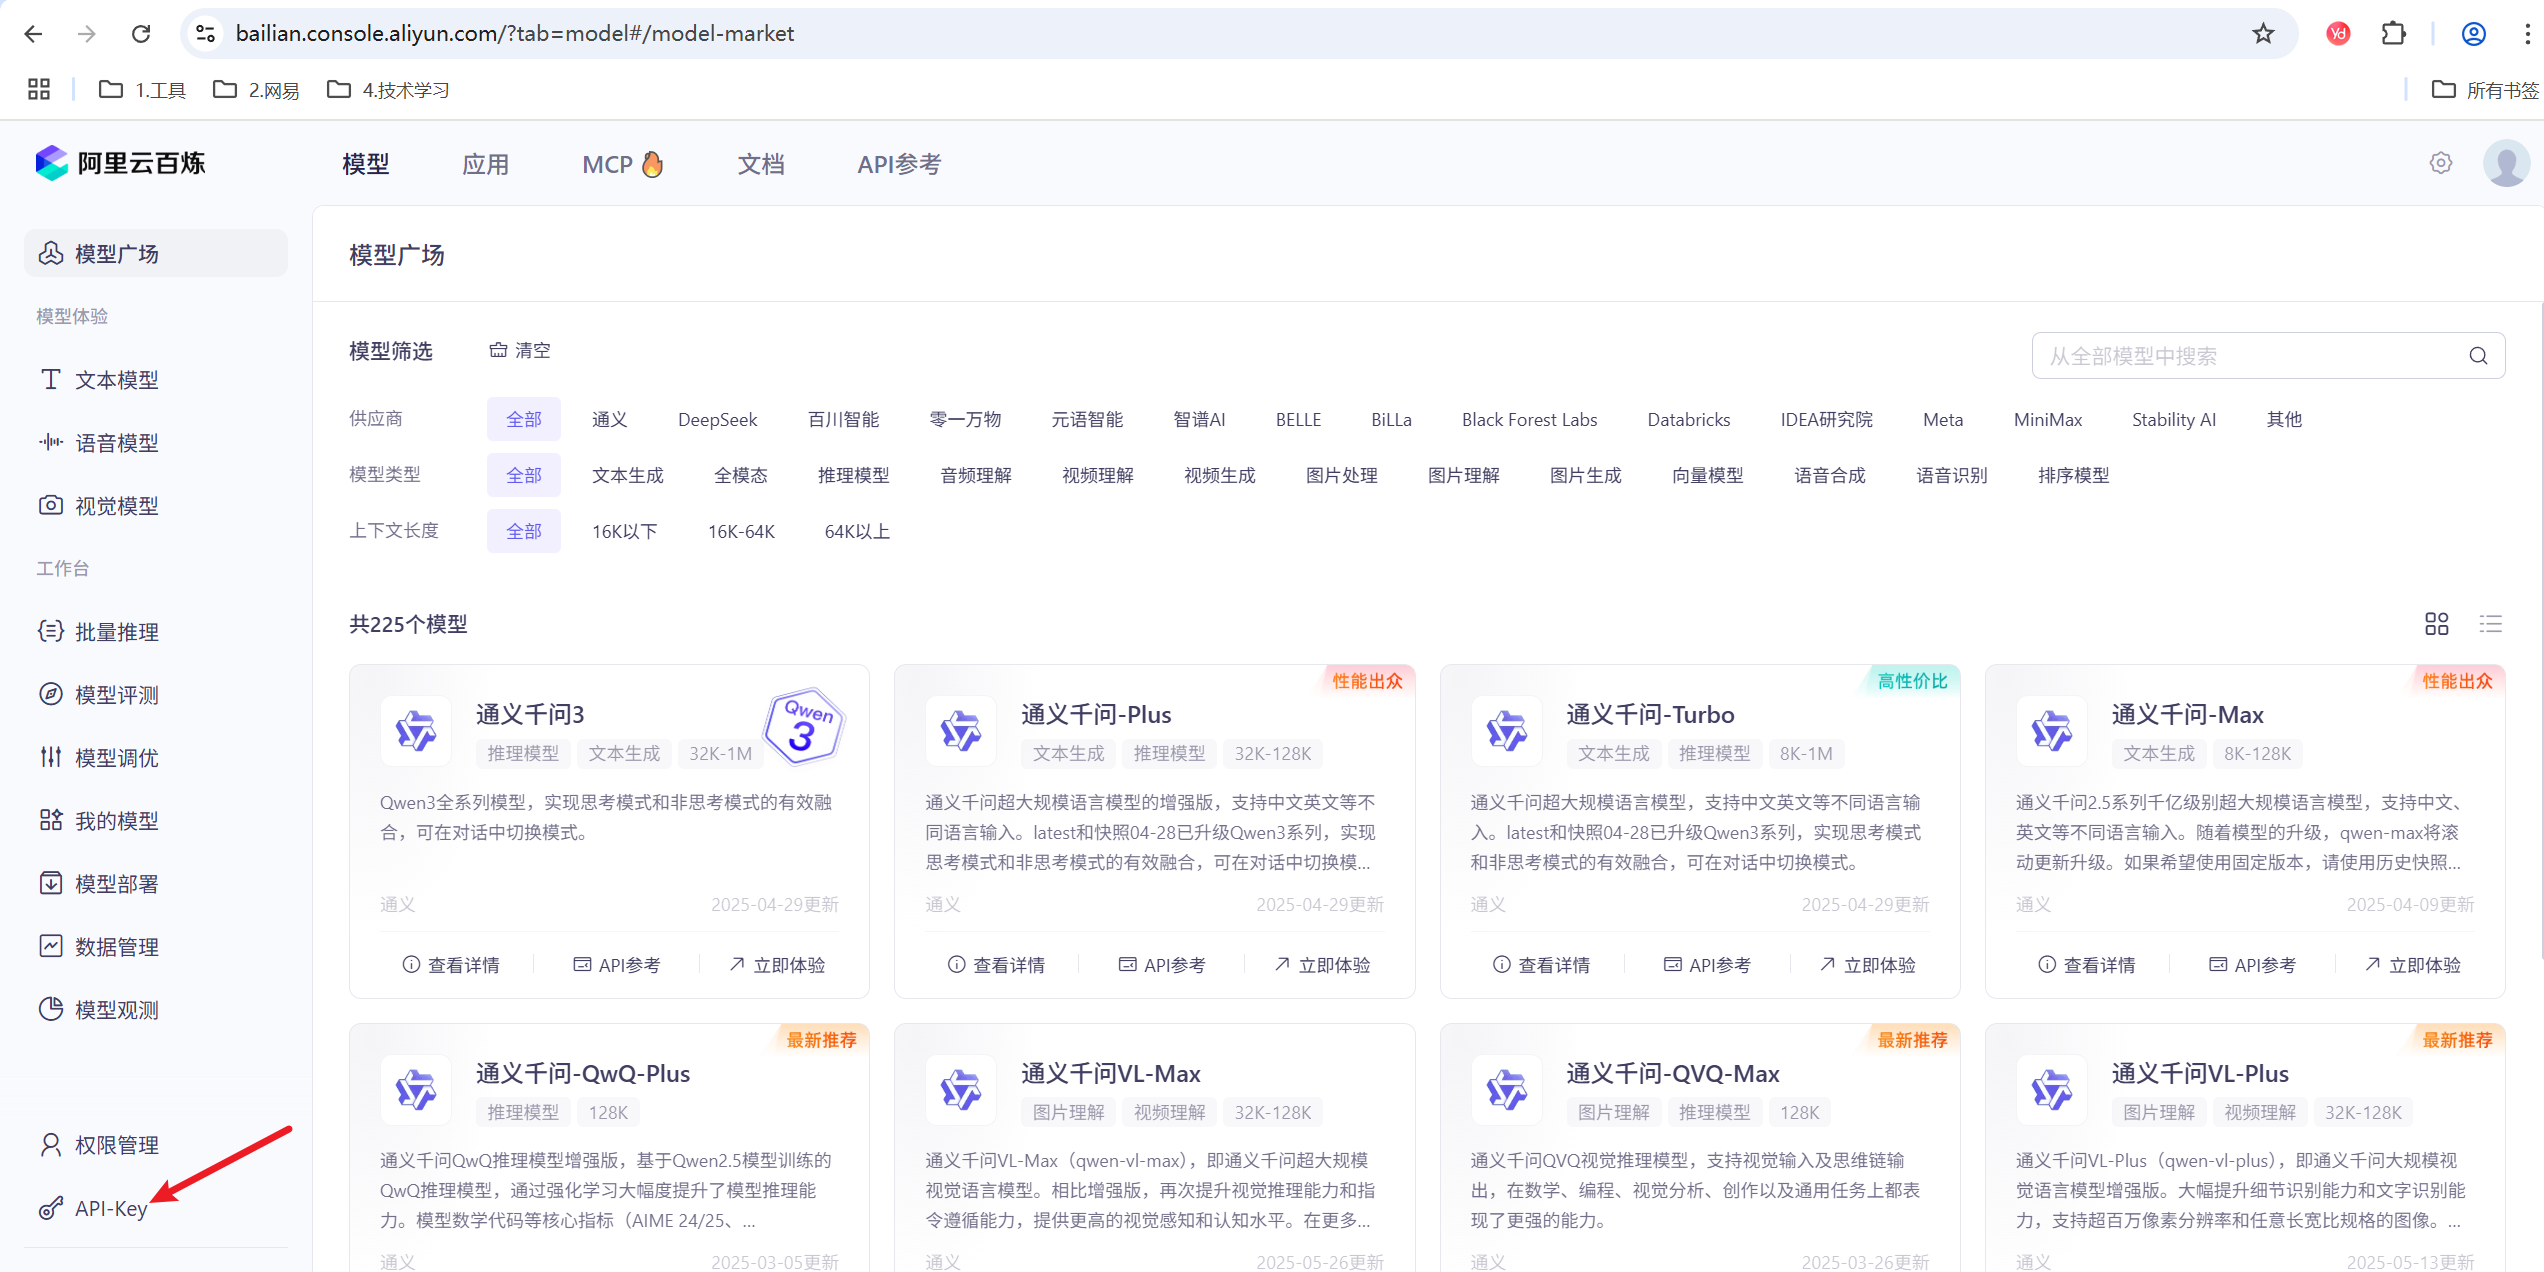Switch to the 应用 top tab
The width and height of the screenshot is (2544, 1272).
point(485,164)
